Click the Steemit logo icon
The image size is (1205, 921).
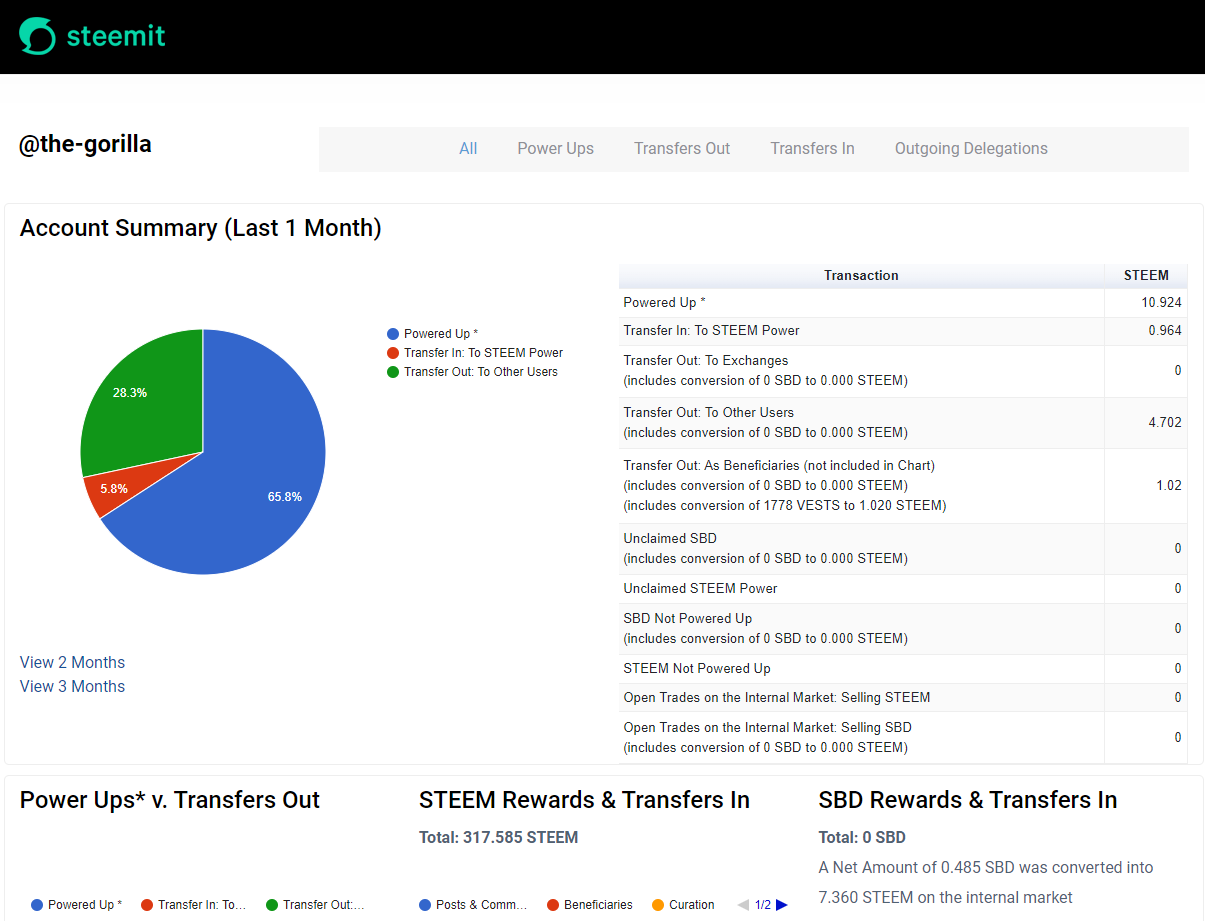[38, 36]
